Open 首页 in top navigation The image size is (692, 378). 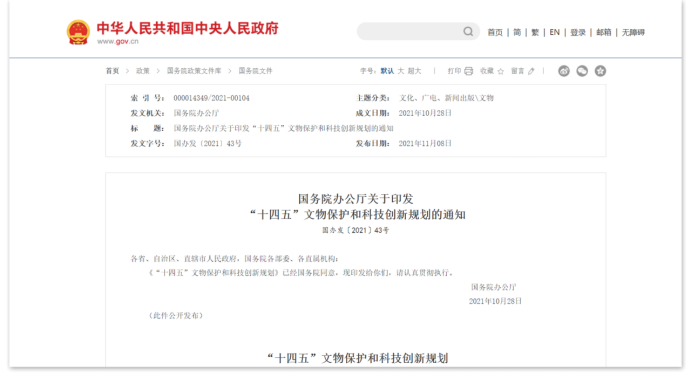(495, 32)
